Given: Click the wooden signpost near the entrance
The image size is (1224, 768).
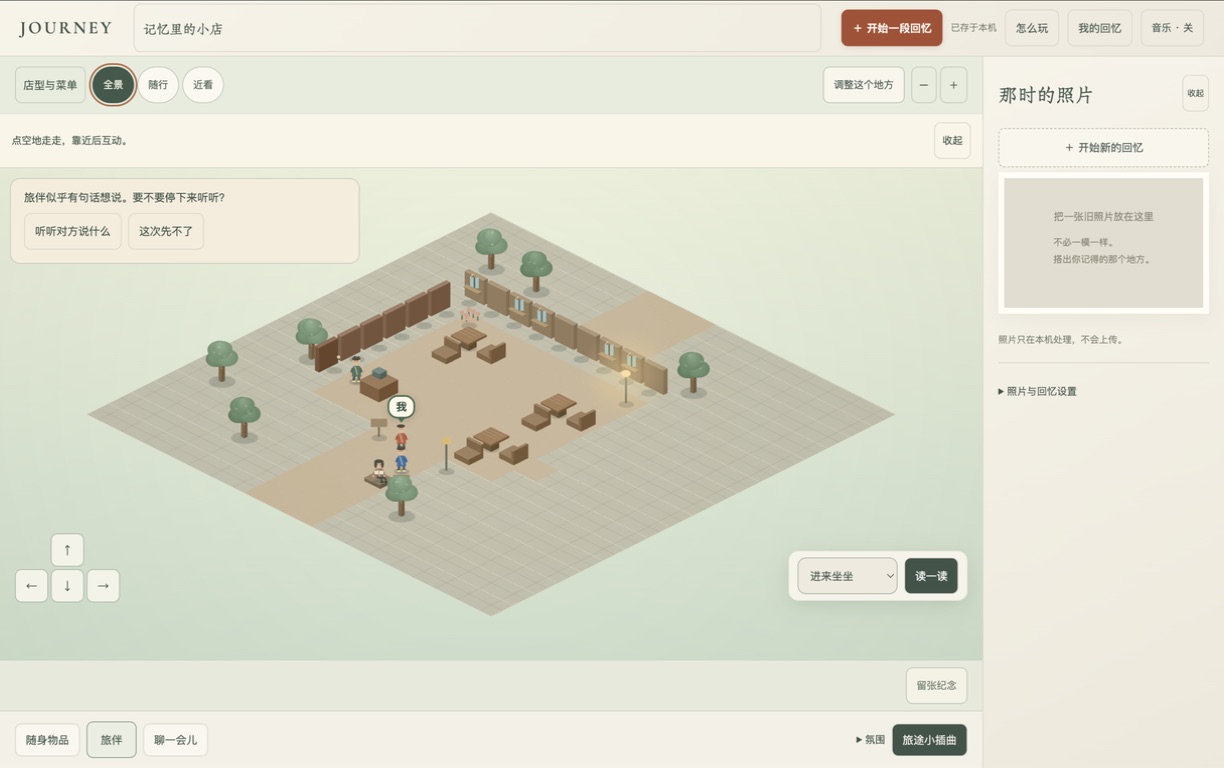Looking at the screenshot, I should (x=379, y=428).
